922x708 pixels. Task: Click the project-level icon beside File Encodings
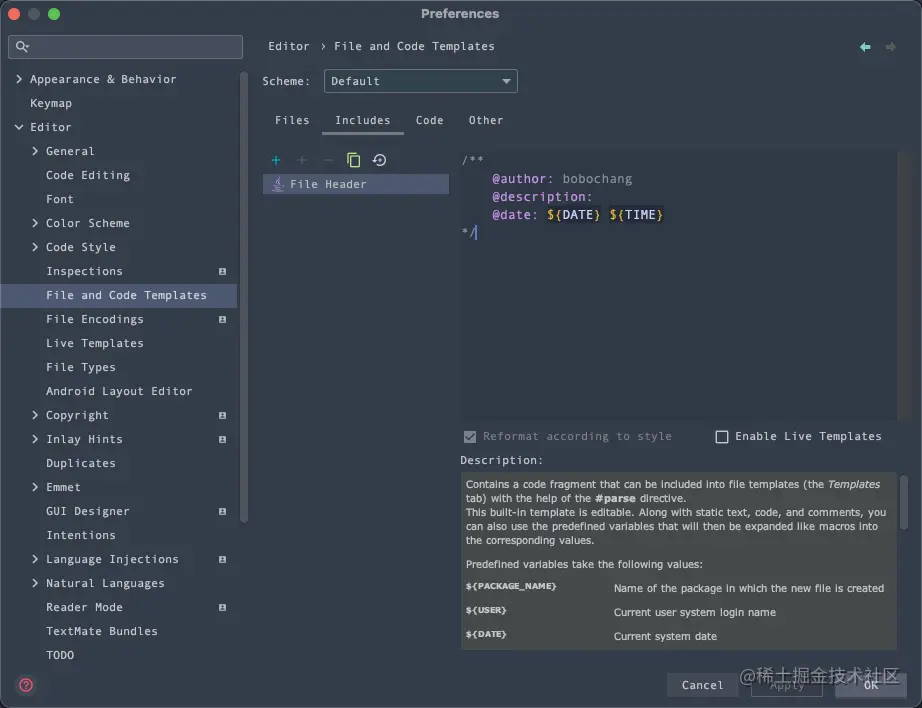[x=222, y=319]
